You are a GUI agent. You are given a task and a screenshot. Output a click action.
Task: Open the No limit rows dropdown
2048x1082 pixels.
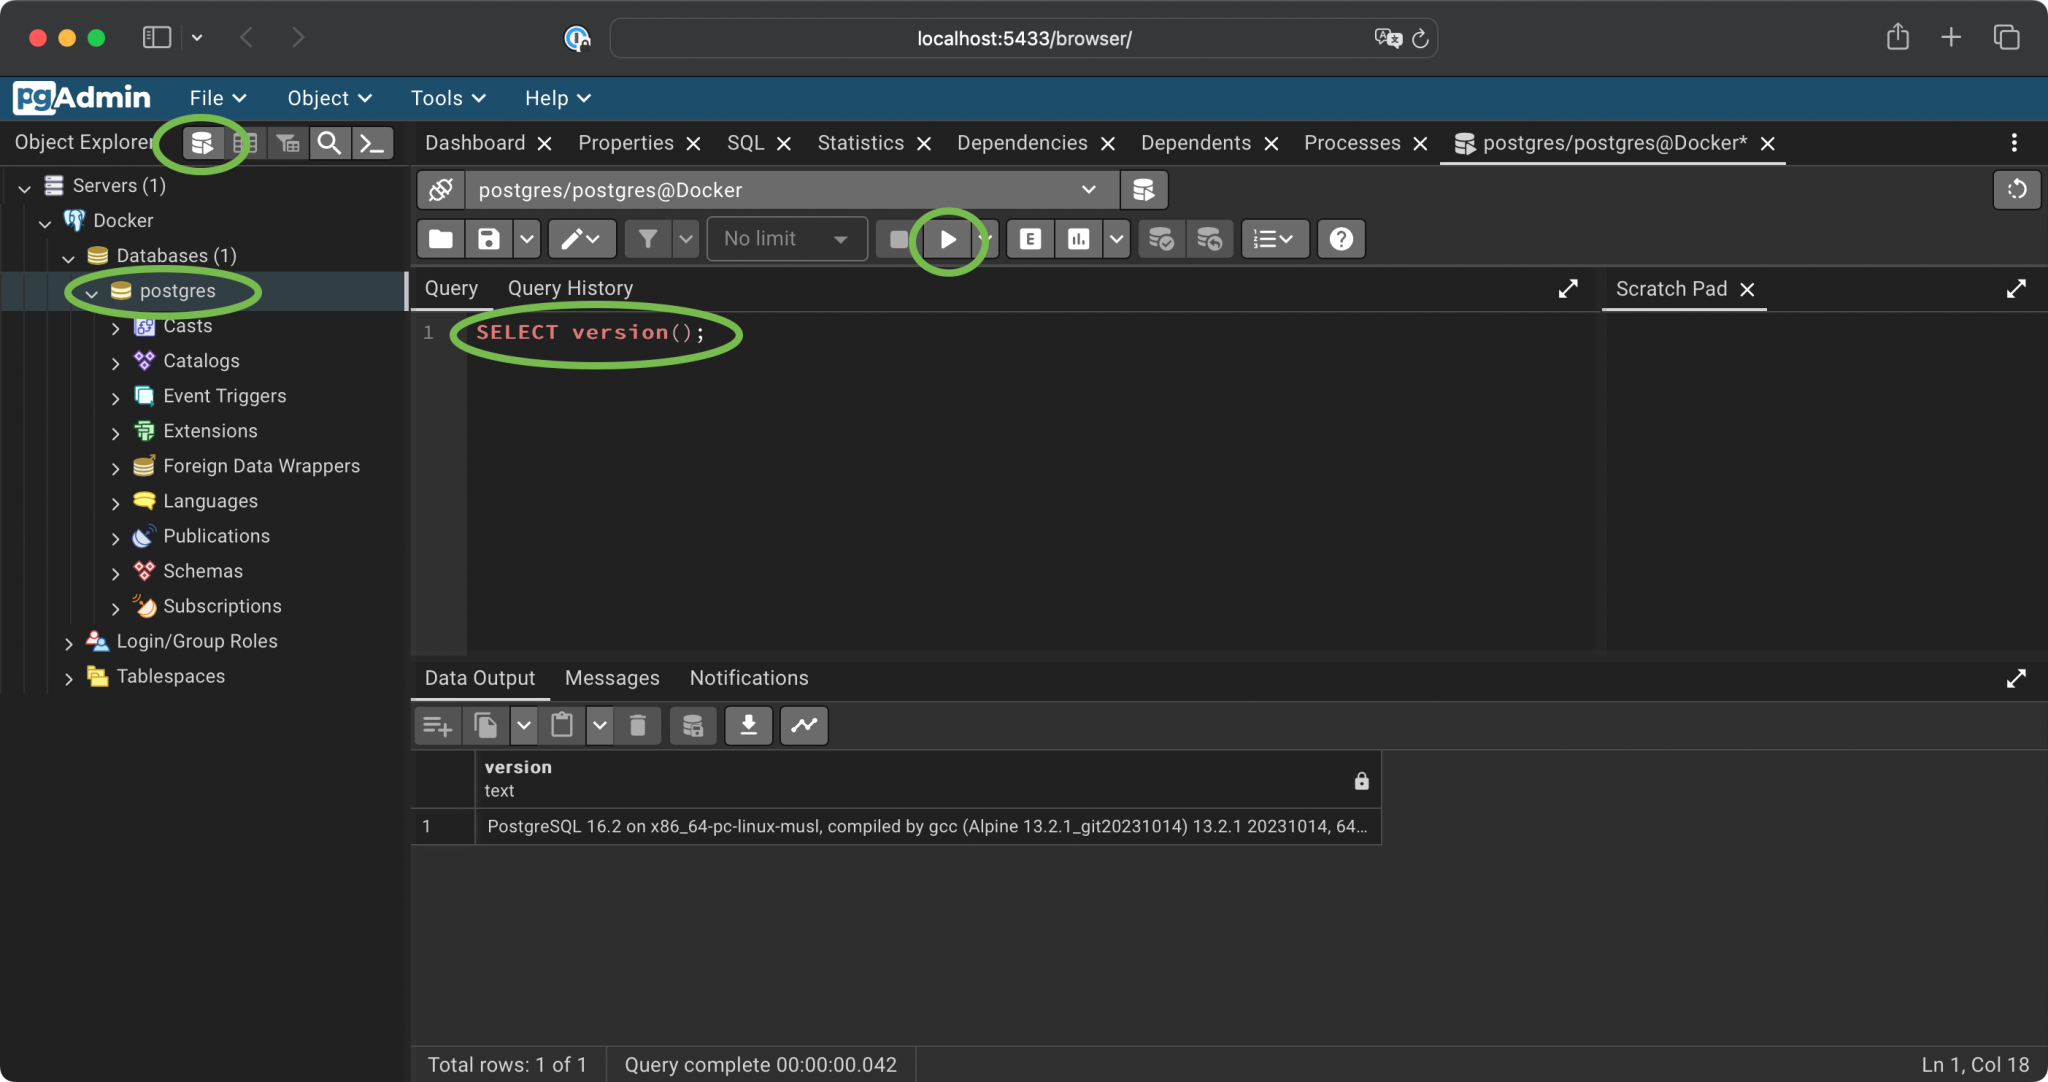[787, 239]
